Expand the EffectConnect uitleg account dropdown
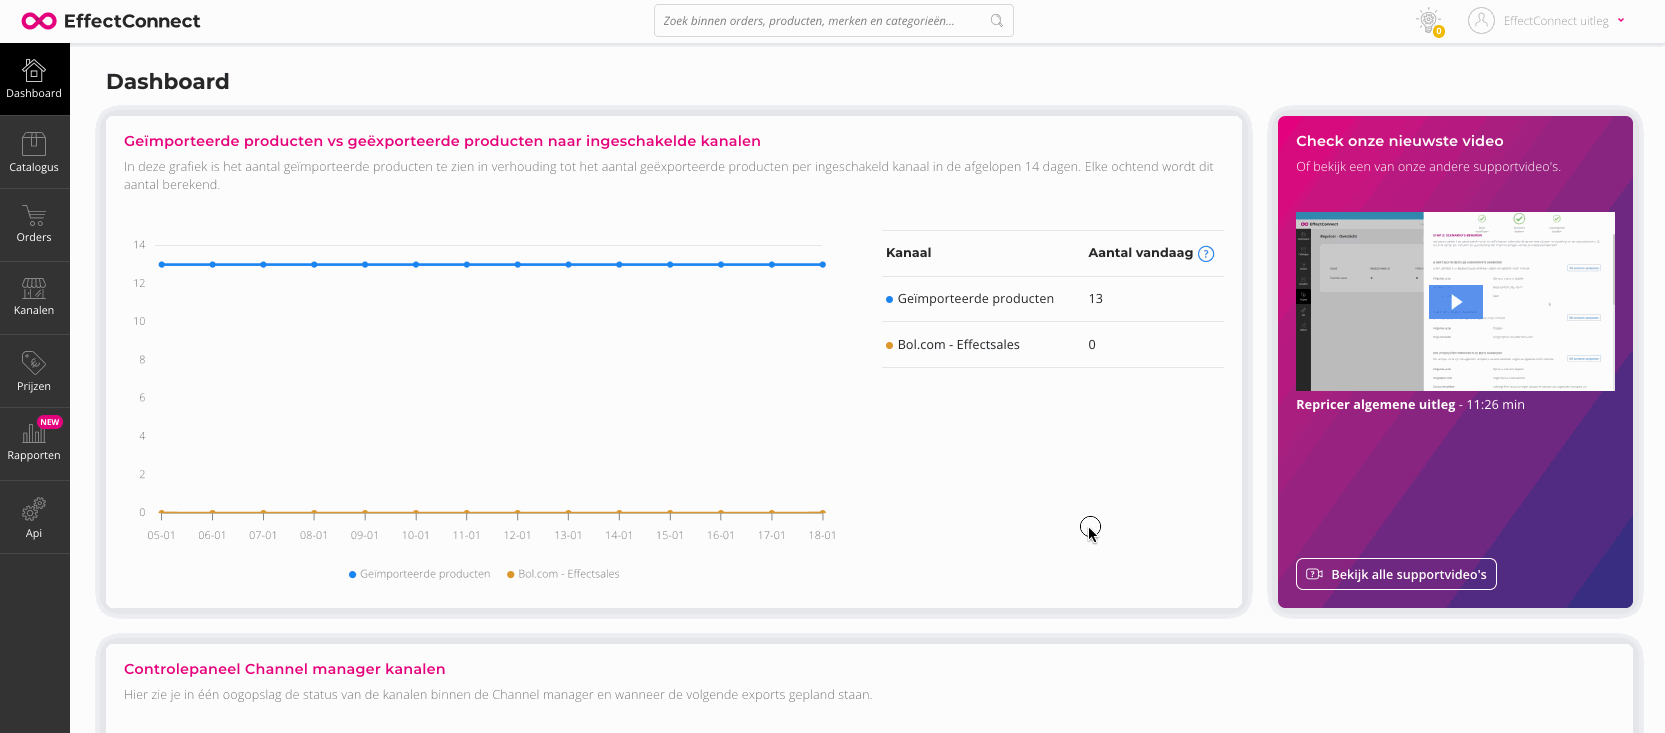The height and width of the screenshot is (733, 1665). tap(1621, 21)
